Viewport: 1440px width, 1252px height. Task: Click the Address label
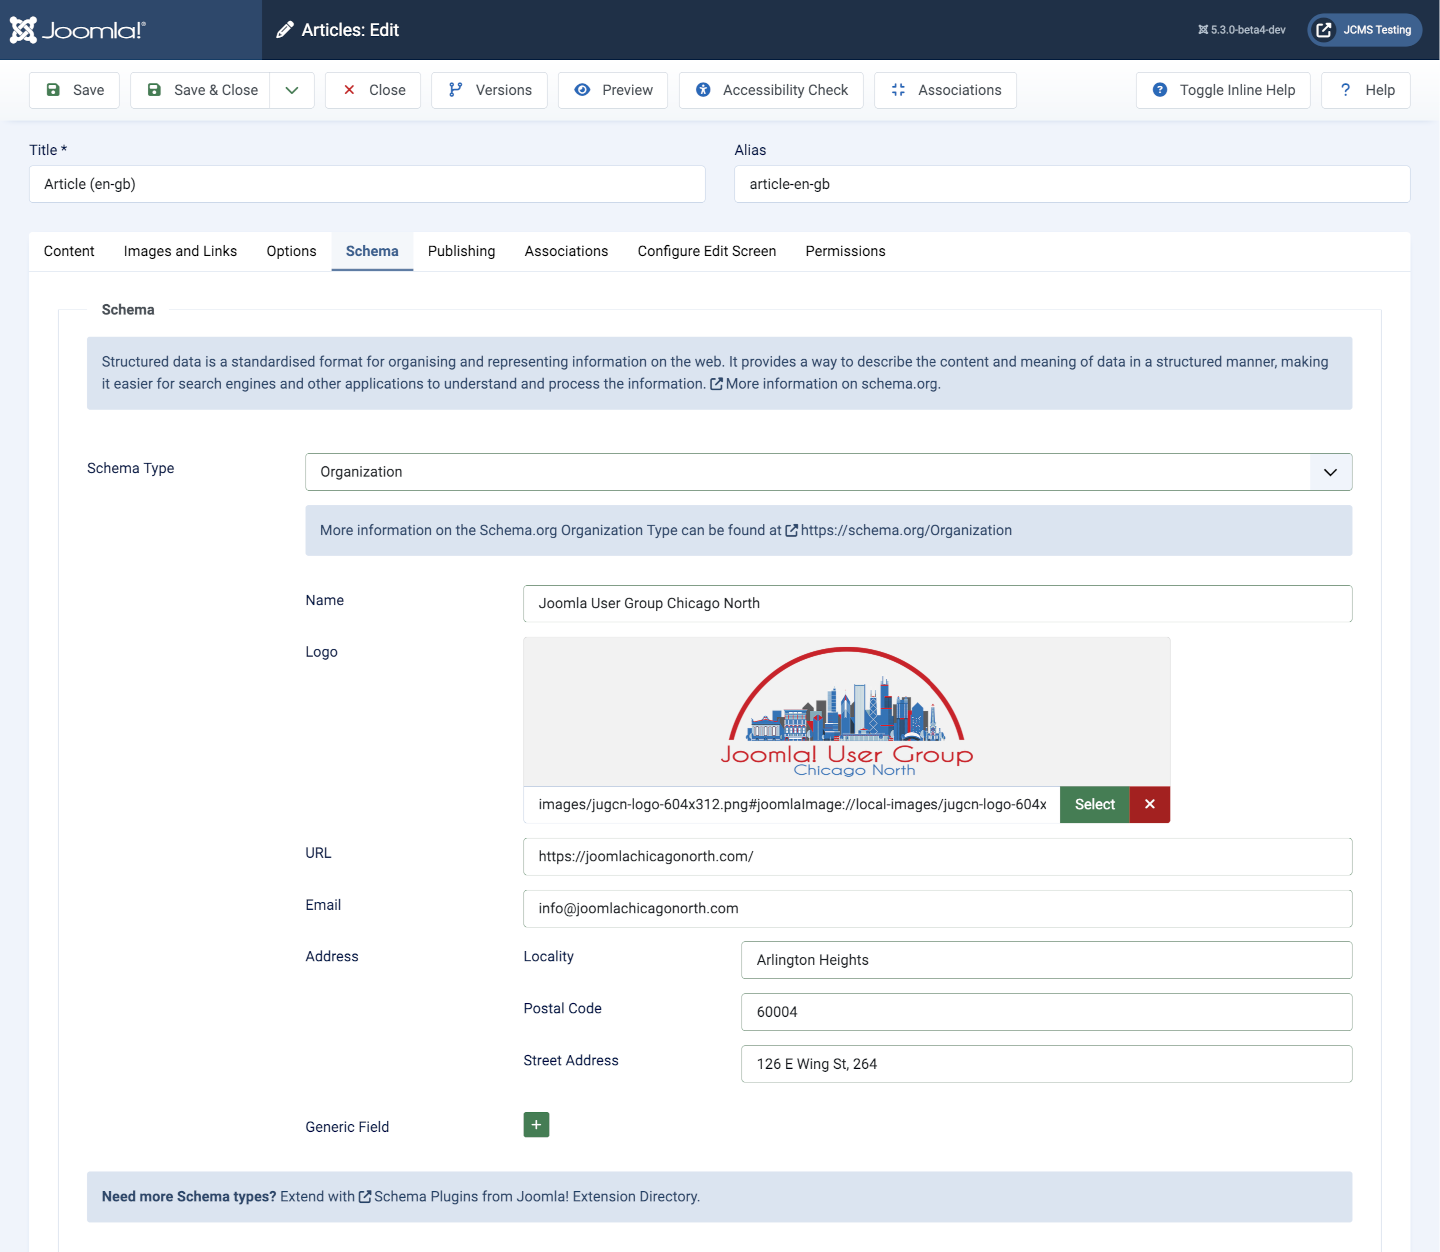(x=332, y=957)
